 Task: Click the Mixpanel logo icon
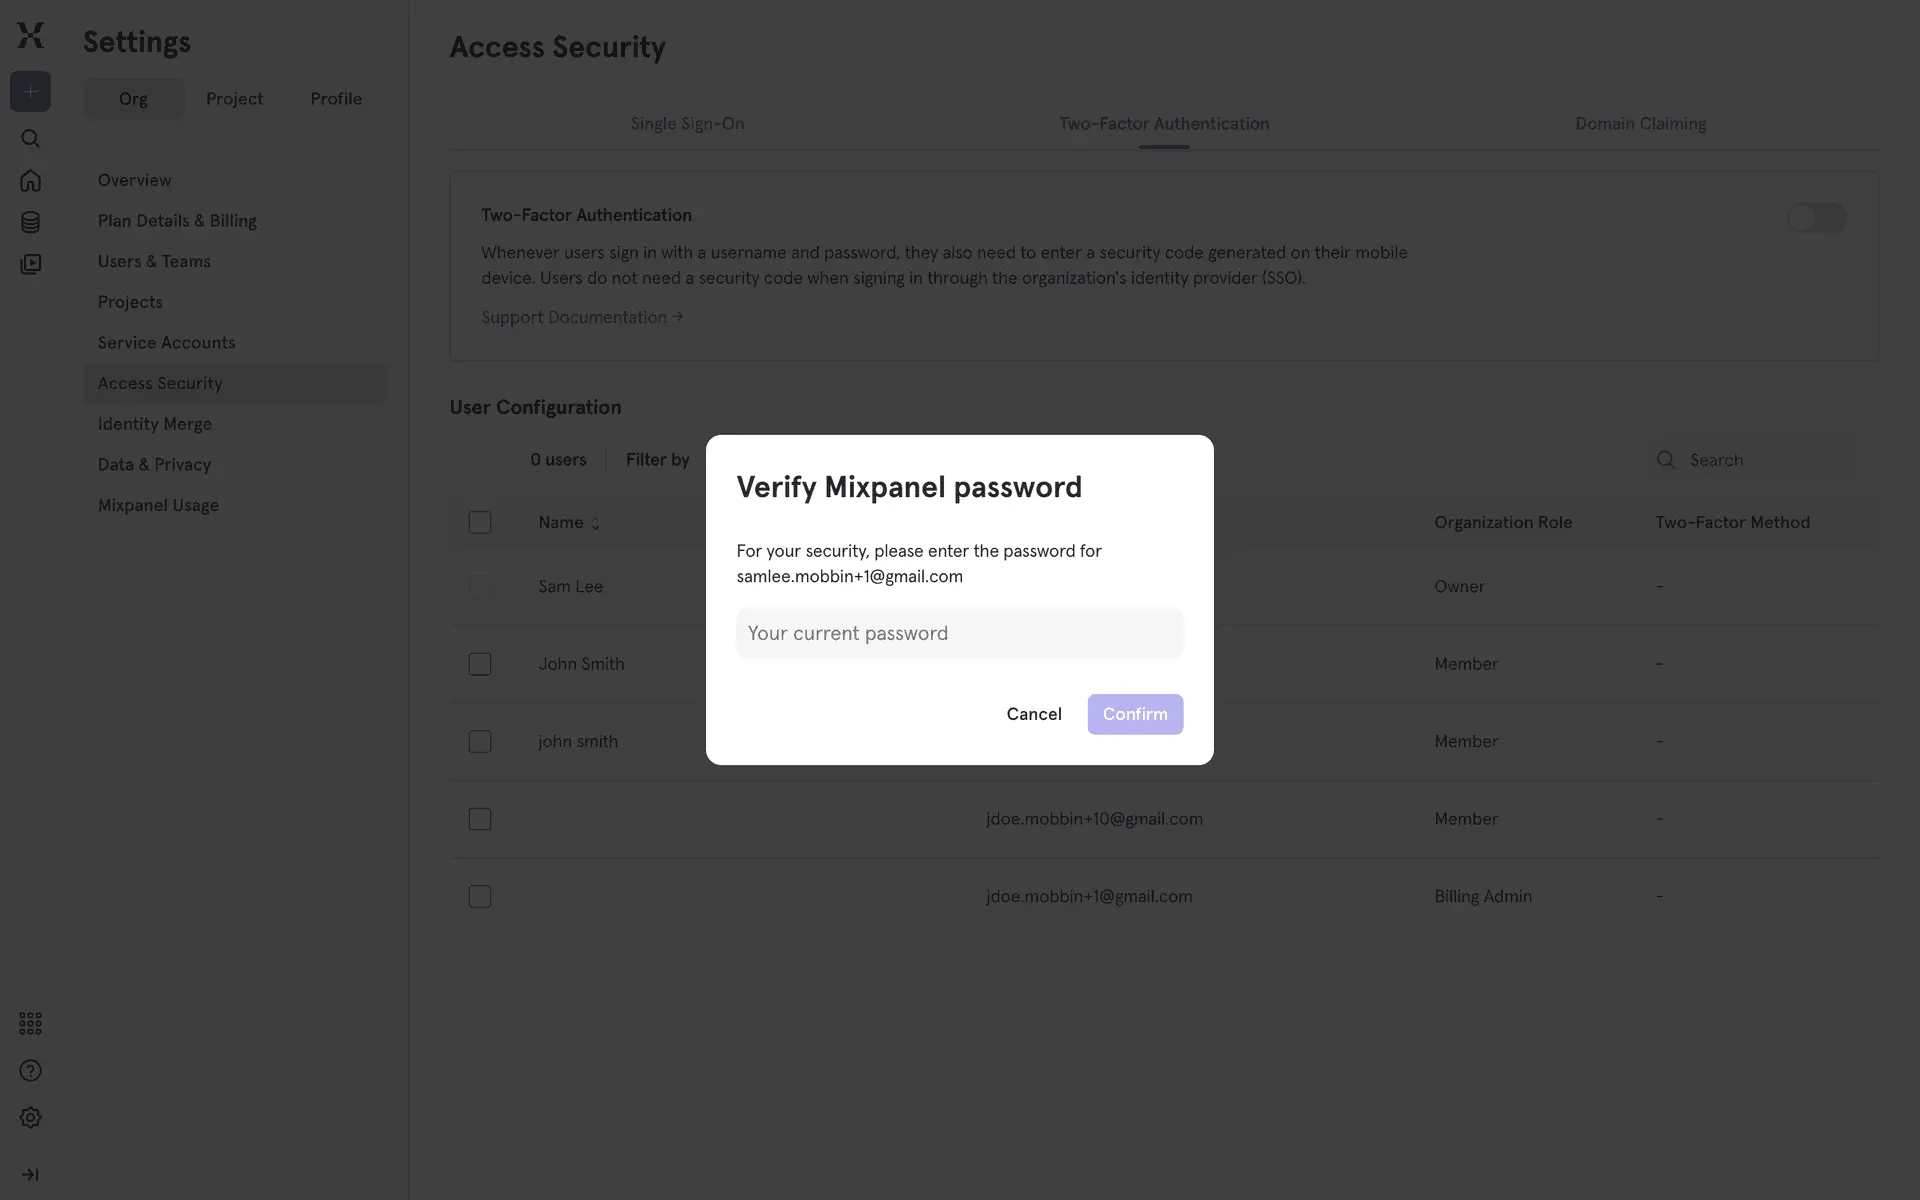click(x=30, y=35)
